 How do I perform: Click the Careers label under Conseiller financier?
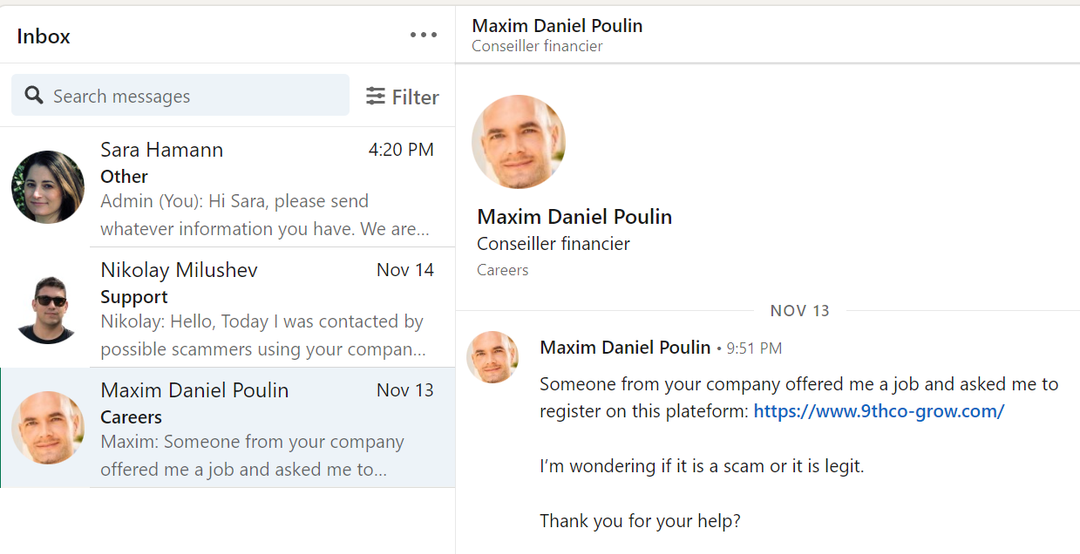[x=502, y=269]
